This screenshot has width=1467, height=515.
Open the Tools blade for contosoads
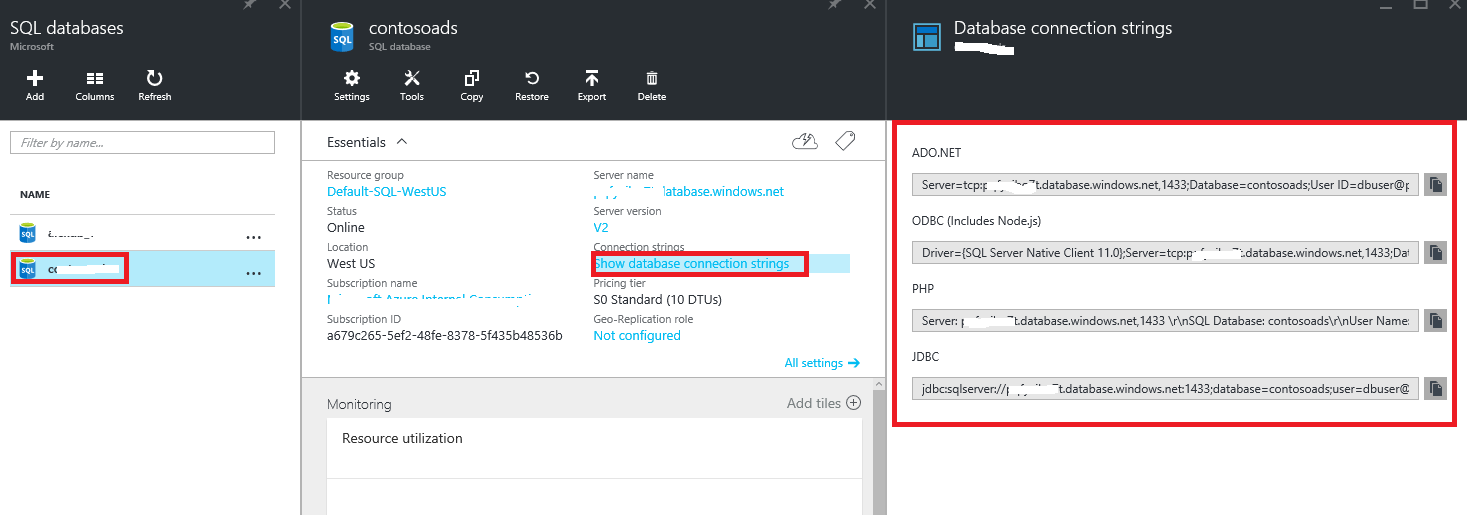tap(412, 85)
